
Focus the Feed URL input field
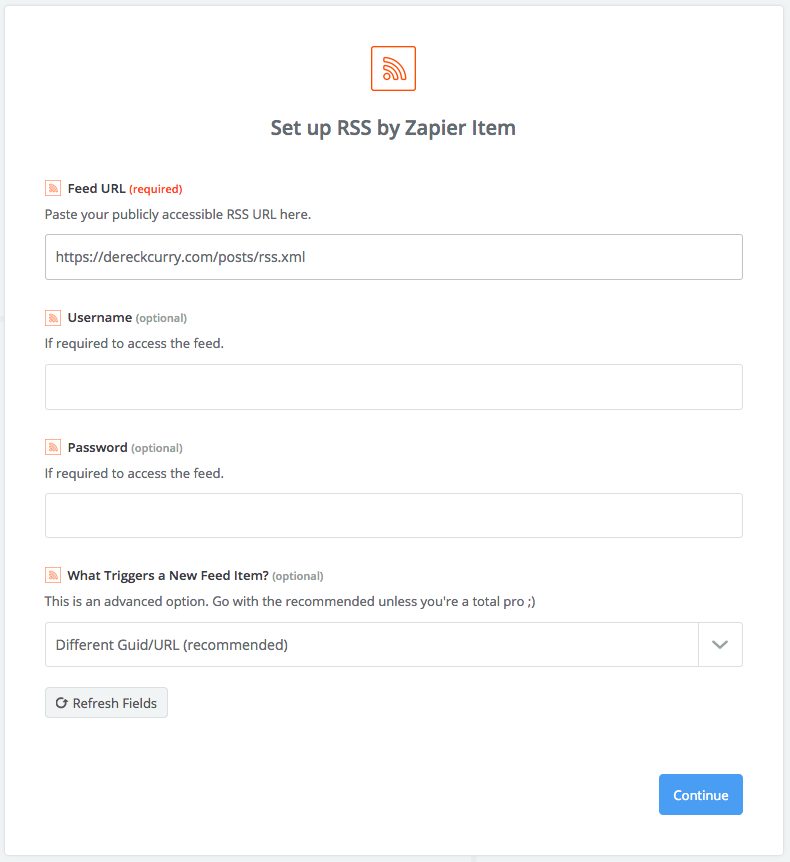coord(394,257)
